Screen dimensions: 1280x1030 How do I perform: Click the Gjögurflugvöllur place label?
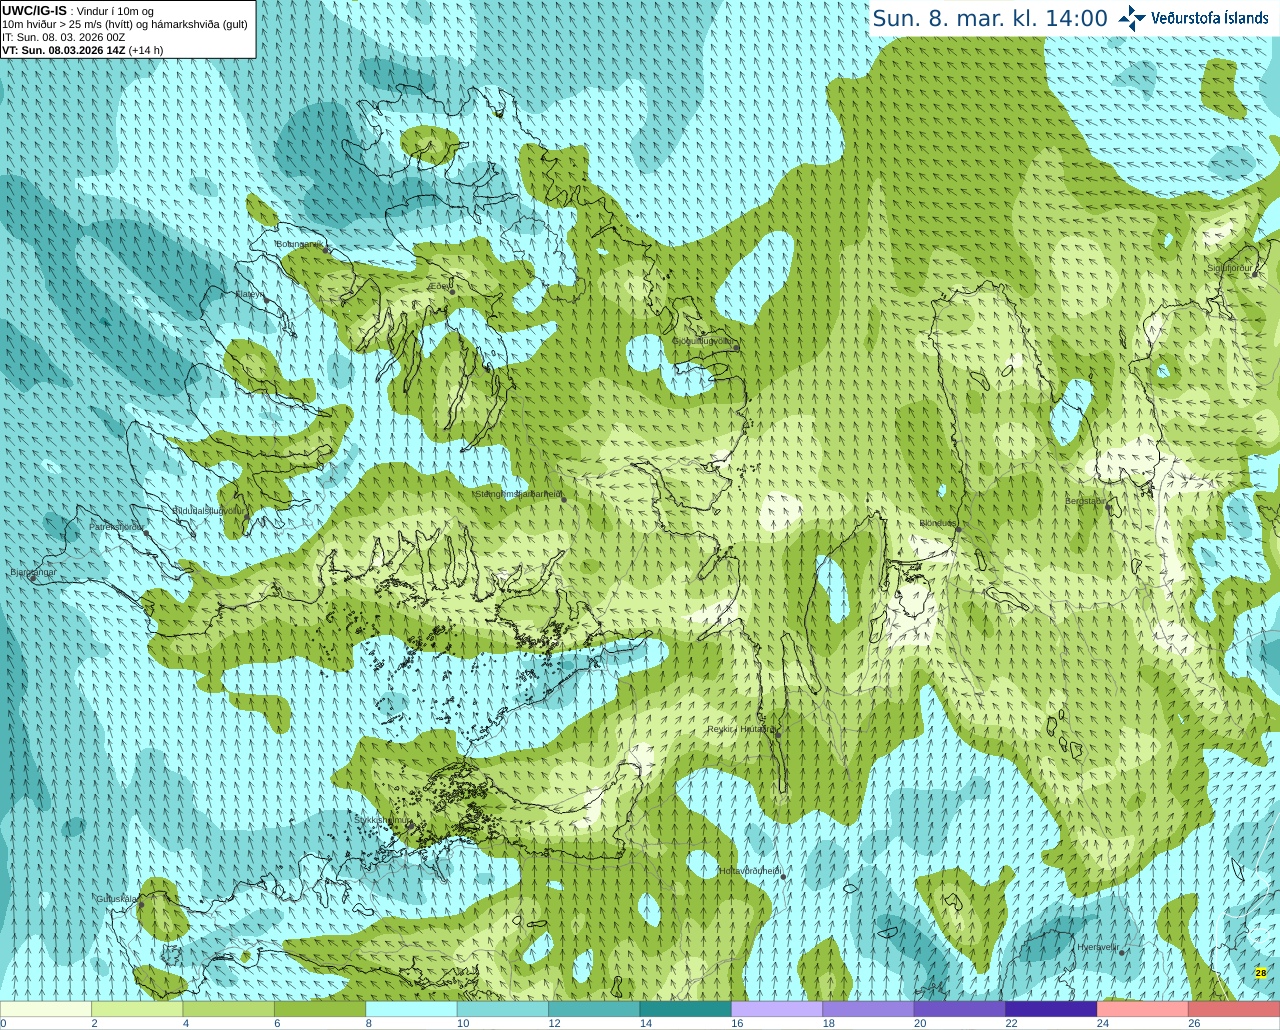tap(704, 341)
